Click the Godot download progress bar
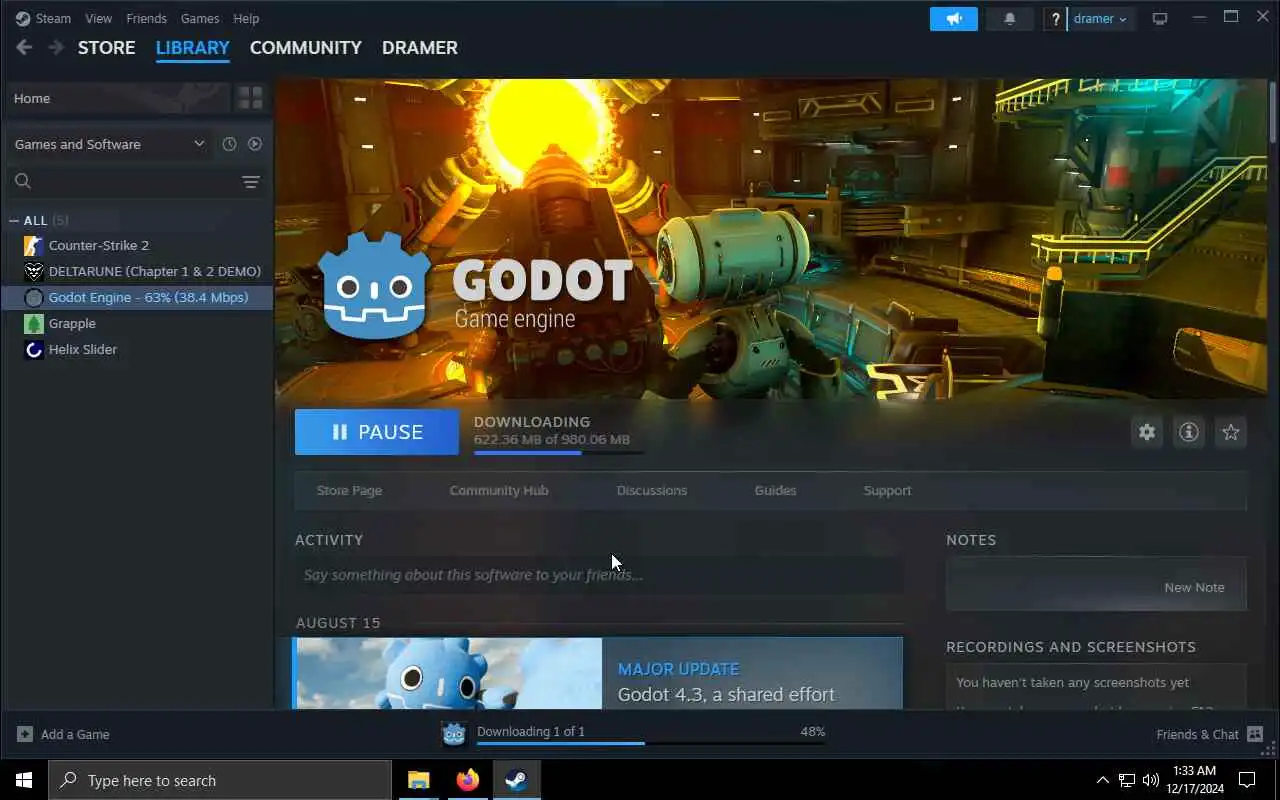 (559, 453)
